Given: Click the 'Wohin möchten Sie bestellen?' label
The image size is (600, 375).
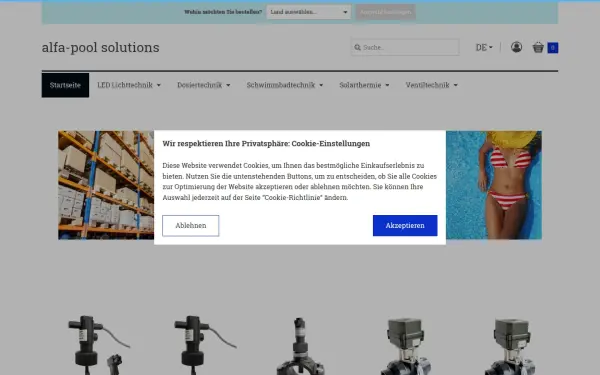Looking at the screenshot, I should 223,12.
